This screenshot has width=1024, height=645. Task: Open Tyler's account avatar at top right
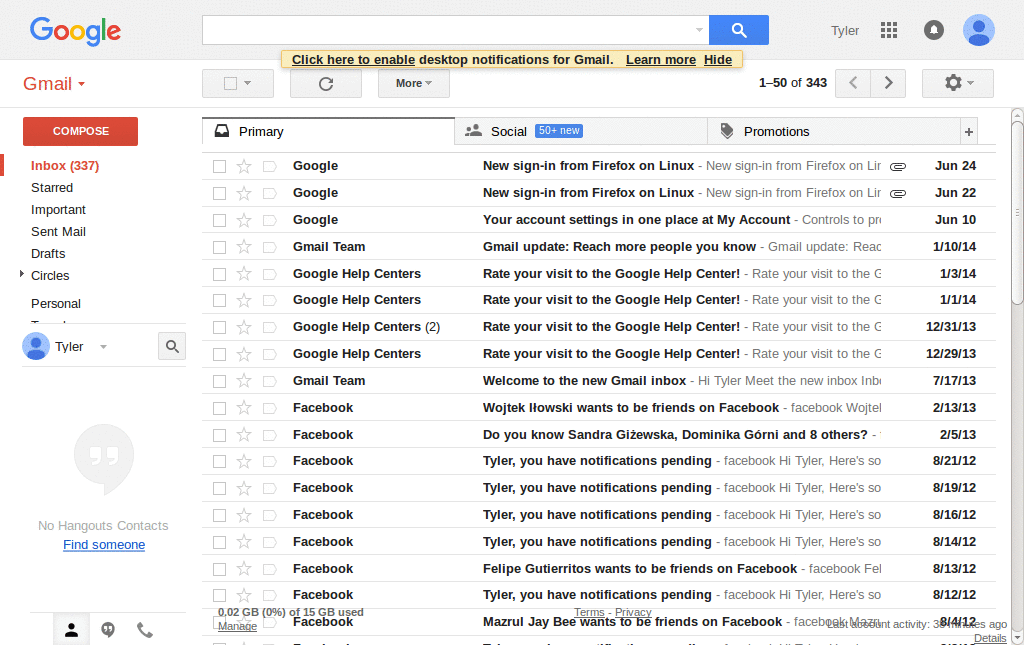pyautogui.click(x=978, y=30)
